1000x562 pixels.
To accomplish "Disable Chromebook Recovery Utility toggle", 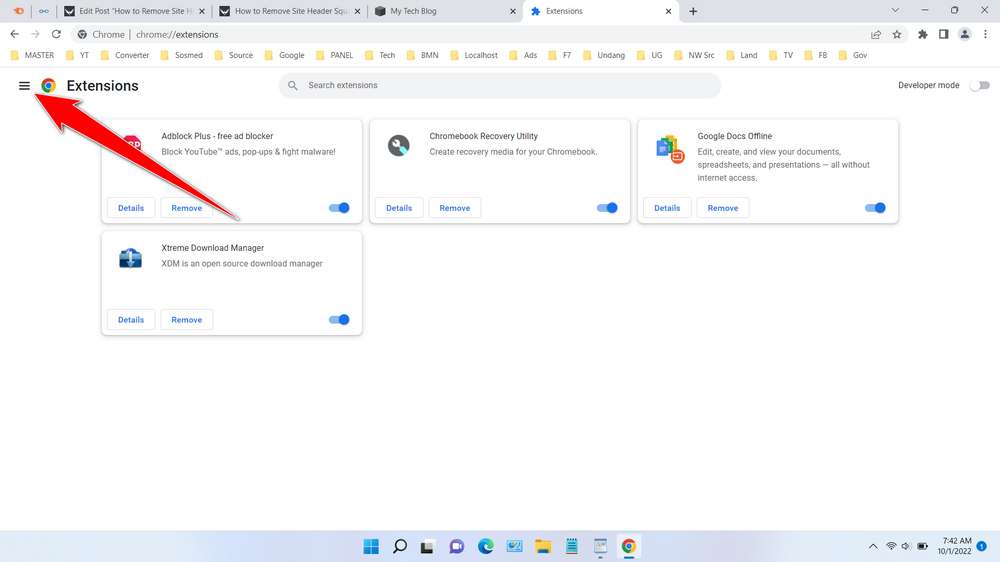I will coord(607,208).
